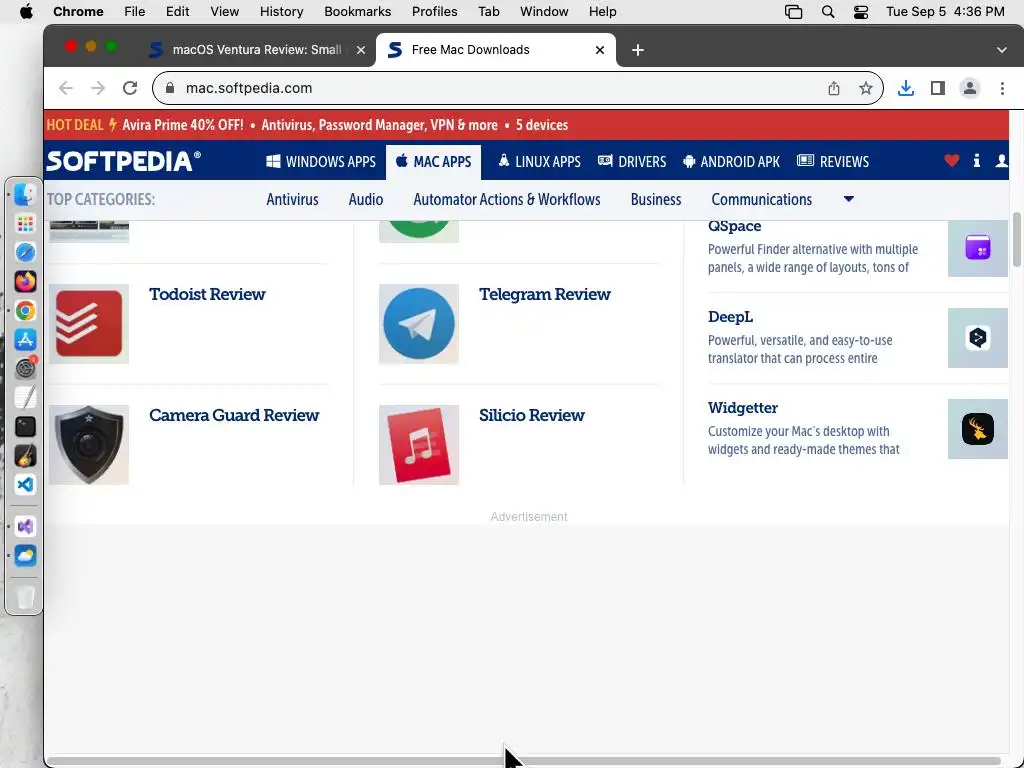Expand the tab search chevron in Chrome
This screenshot has height=768, width=1024.
[x=1001, y=50]
